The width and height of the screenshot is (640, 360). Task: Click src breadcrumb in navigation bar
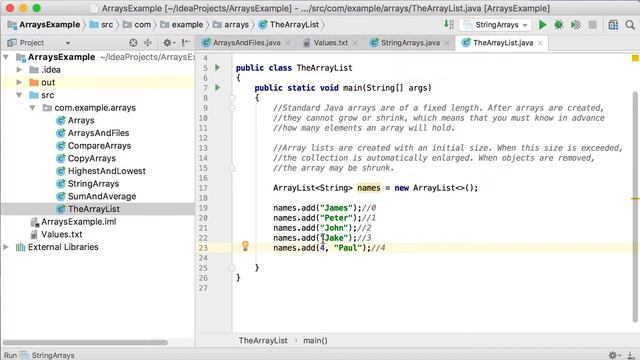coord(101,25)
